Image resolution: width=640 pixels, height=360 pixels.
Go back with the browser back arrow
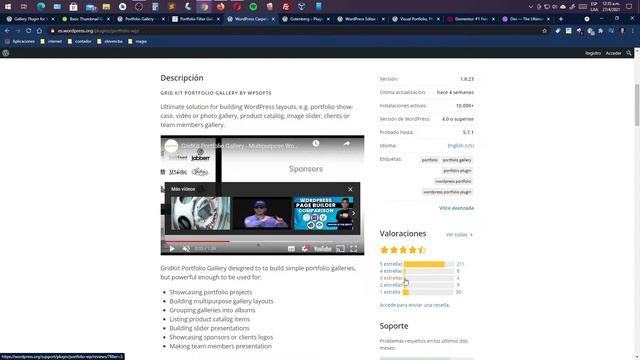tap(7, 31)
